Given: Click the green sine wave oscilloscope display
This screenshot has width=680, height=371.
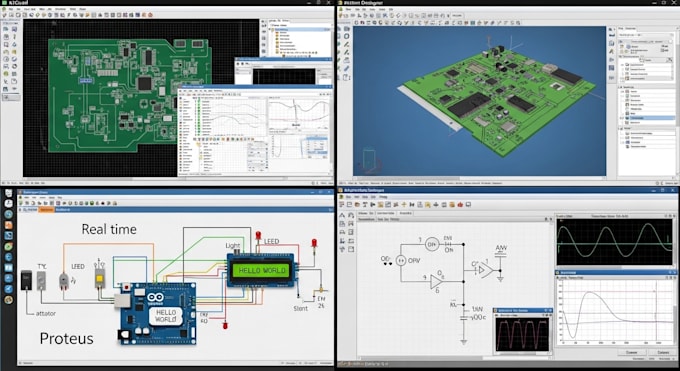Looking at the screenshot, I should coord(615,242).
